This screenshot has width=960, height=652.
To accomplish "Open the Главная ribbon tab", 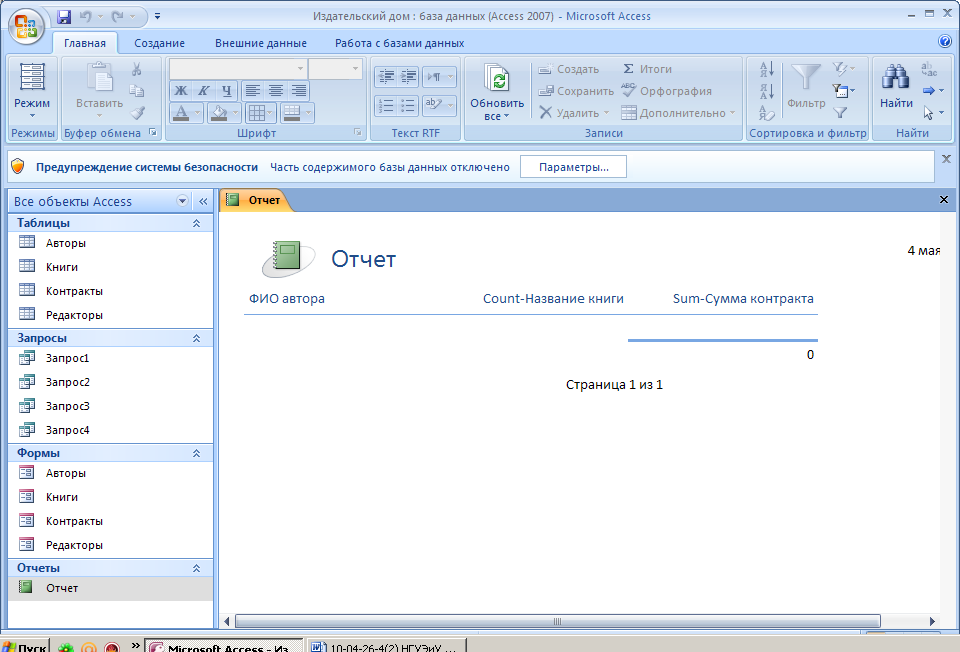I will click(x=84, y=43).
